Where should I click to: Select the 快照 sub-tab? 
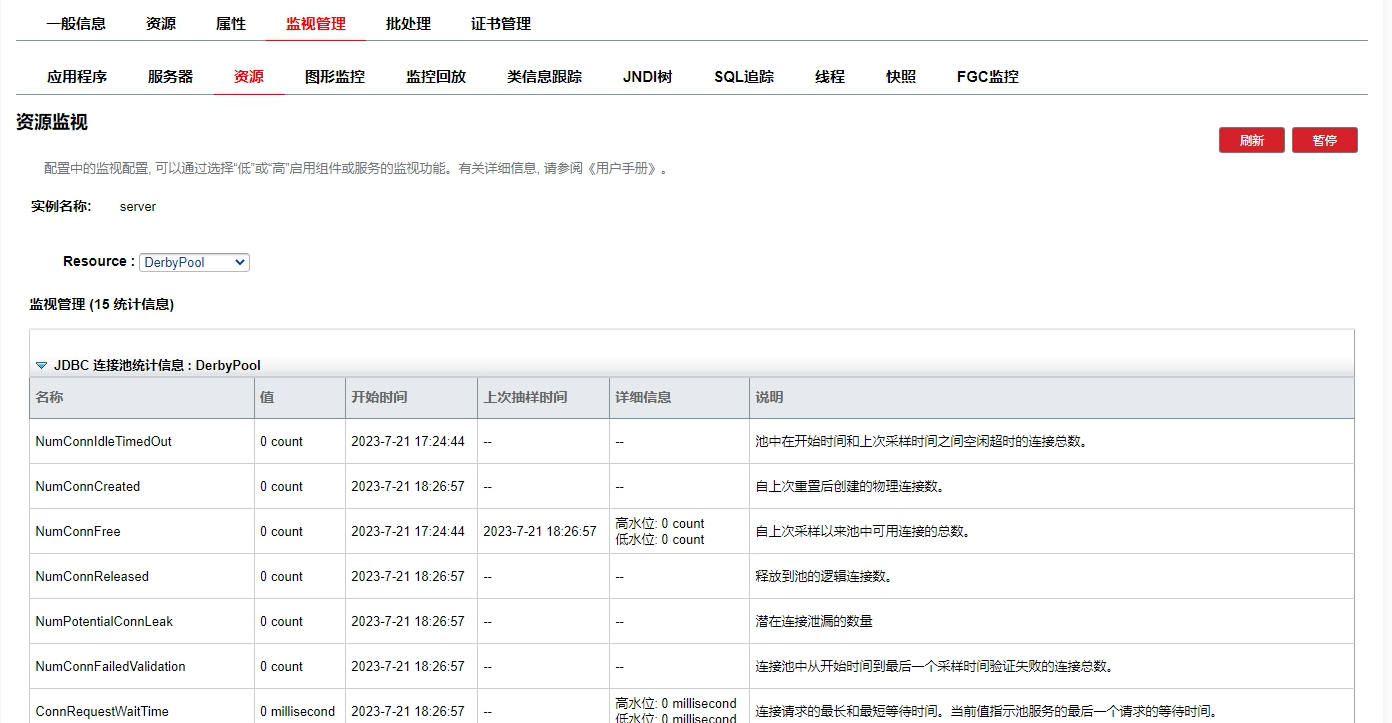click(901, 77)
